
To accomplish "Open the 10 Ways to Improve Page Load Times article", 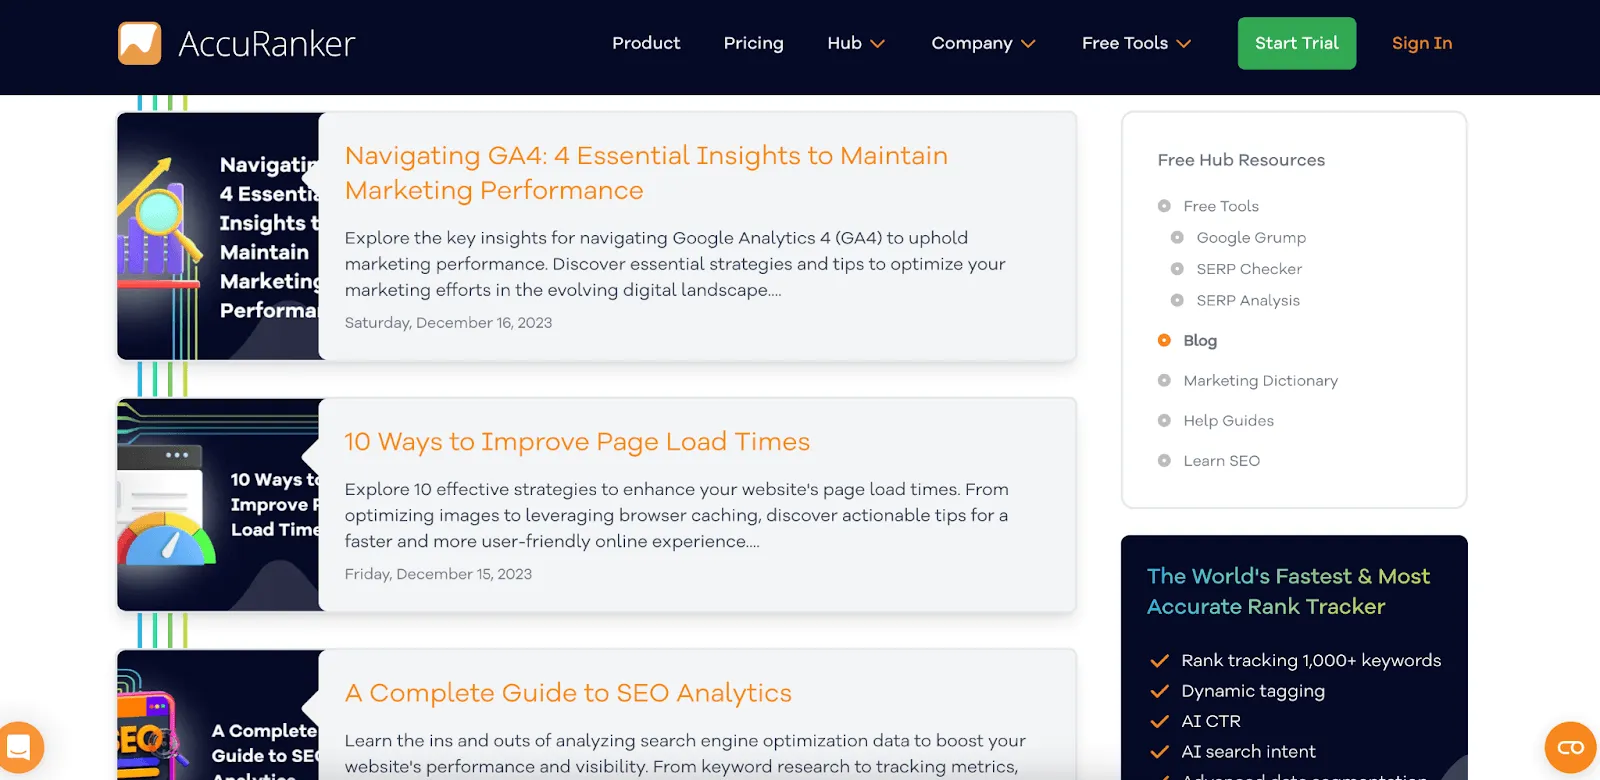I will click(x=577, y=442).
